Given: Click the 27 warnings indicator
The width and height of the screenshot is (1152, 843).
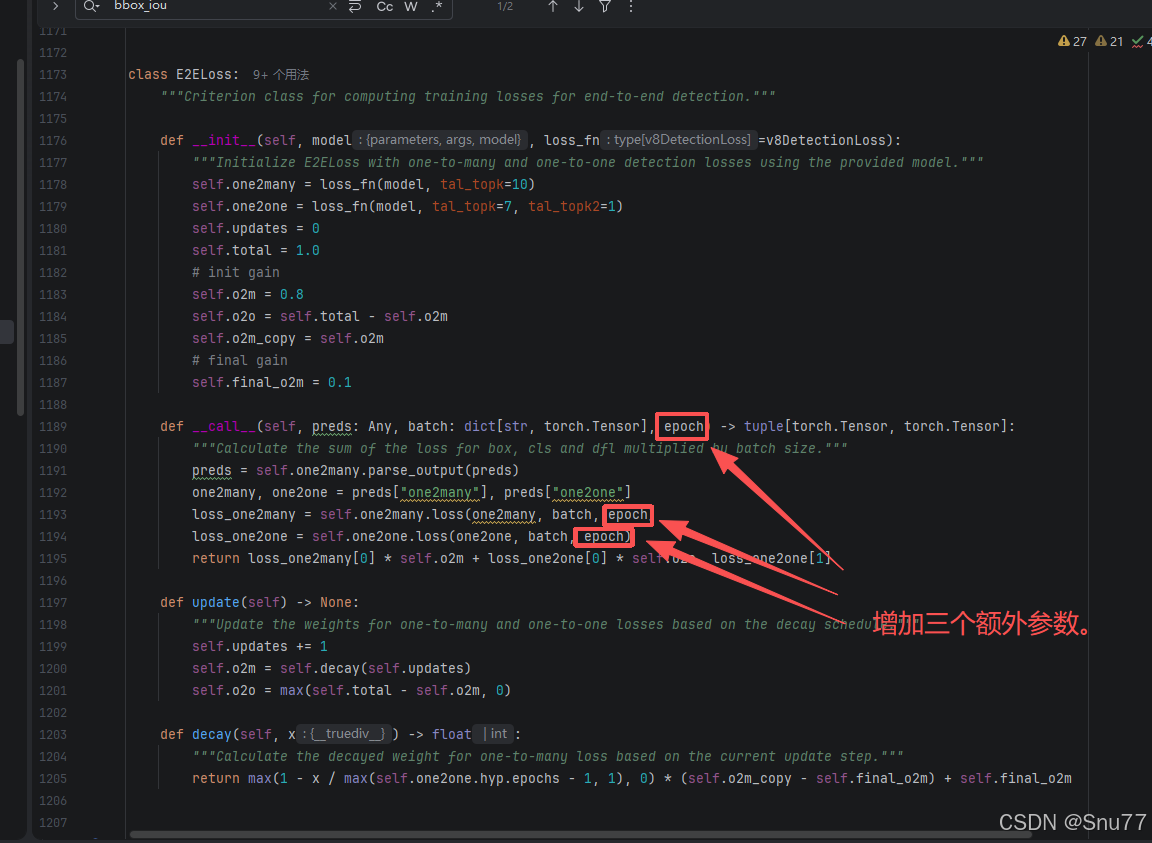Looking at the screenshot, I should [x=1072, y=41].
